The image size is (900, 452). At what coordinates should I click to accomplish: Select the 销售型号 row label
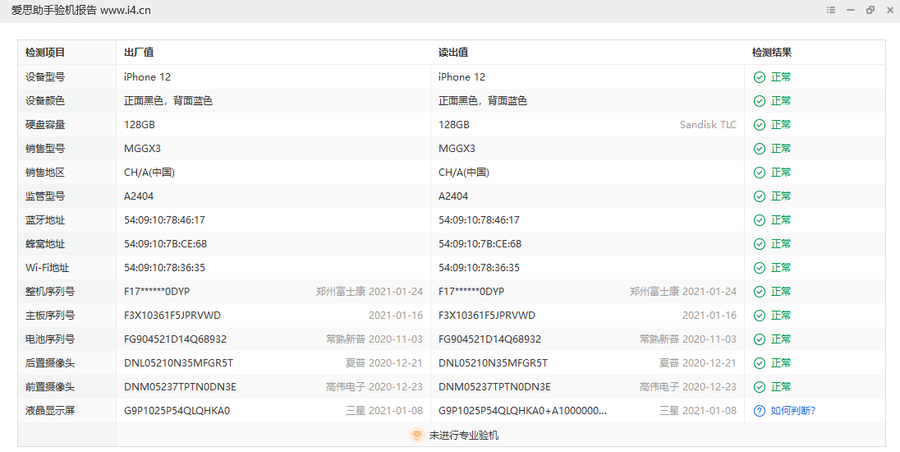(x=45, y=149)
